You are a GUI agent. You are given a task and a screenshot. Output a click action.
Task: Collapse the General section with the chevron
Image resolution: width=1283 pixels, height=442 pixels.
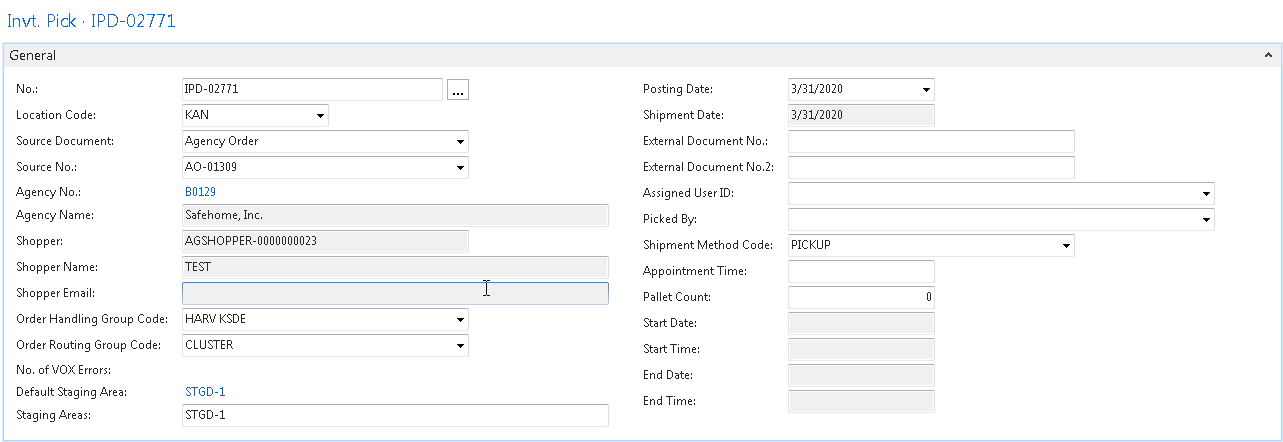pos(1268,56)
